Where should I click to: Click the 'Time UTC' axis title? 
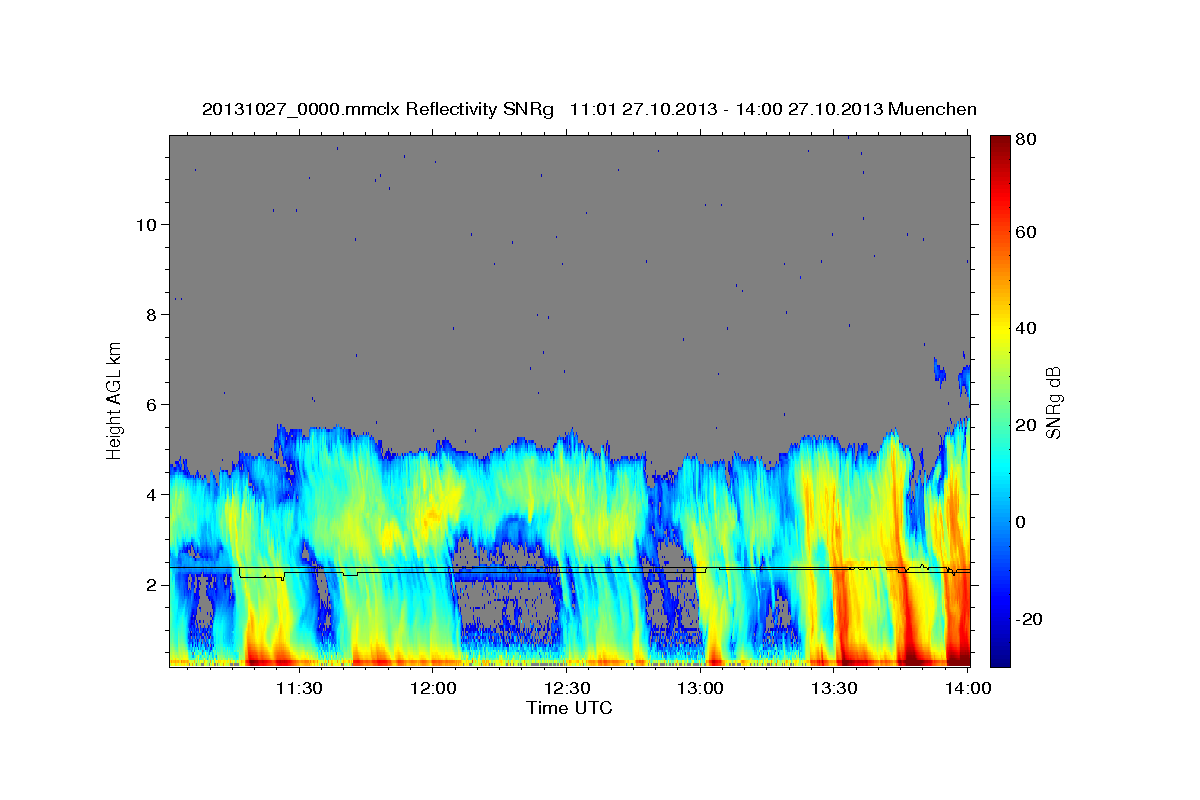[569, 709]
